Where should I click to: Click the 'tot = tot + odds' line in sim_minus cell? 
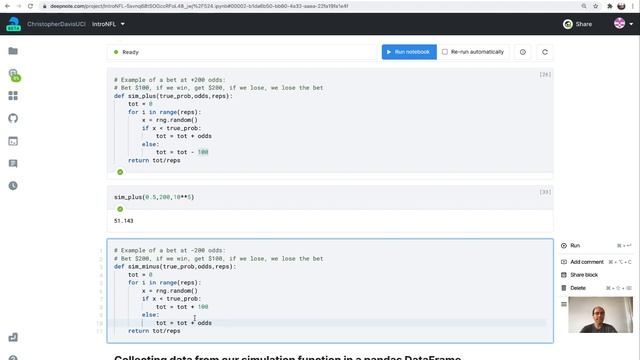pos(184,323)
